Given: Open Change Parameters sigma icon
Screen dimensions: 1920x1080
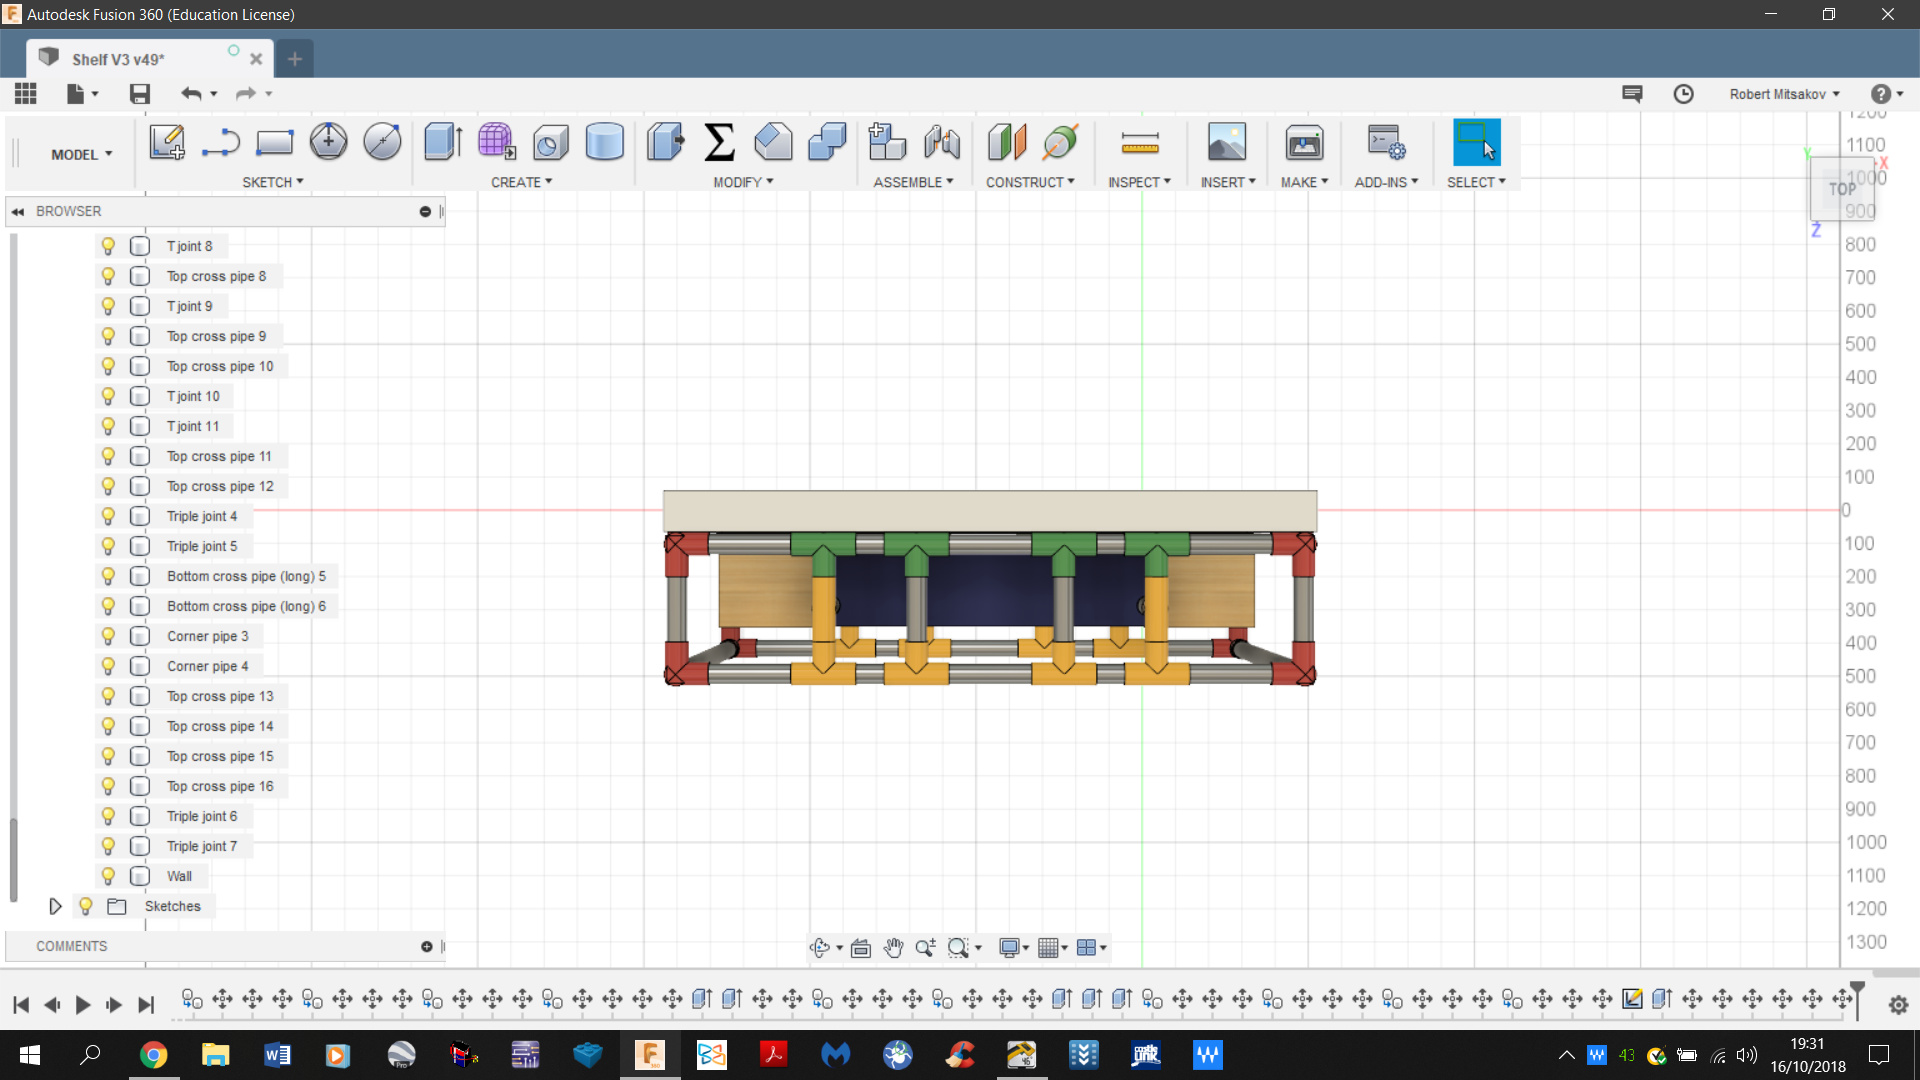Looking at the screenshot, I should coord(719,142).
